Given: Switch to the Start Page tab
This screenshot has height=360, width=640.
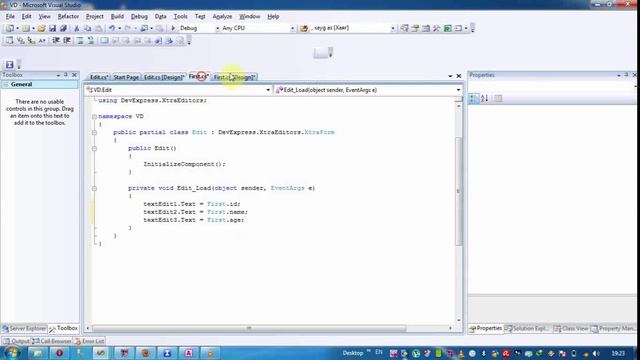Looking at the screenshot, I should [x=126, y=77].
